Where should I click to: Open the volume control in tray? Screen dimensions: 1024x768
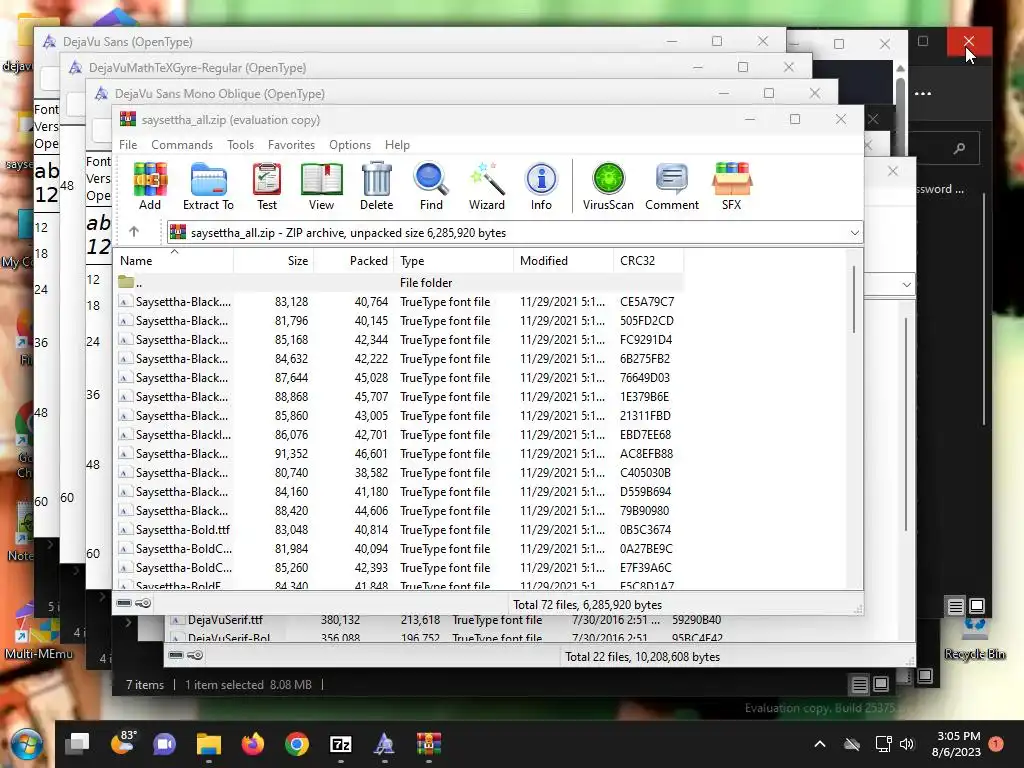pos(906,744)
